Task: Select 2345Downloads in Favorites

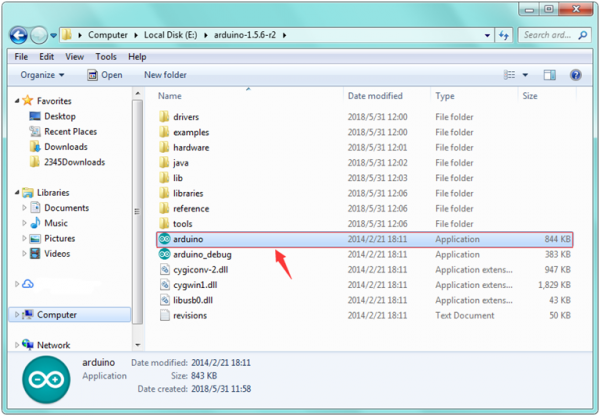Action: [x=74, y=162]
